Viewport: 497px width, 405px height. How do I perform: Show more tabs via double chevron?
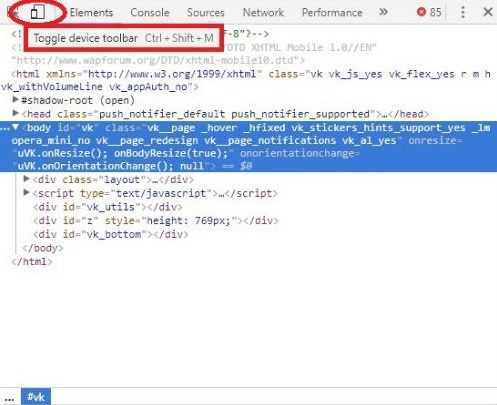(383, 12)
